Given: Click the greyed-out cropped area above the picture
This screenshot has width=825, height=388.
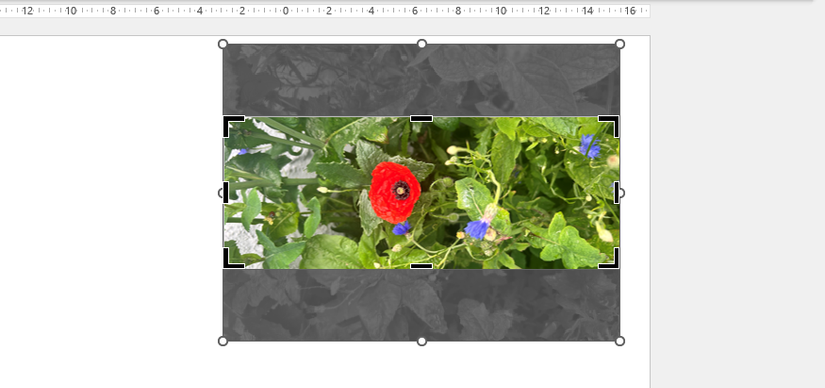Looking at the screenshot, I should (421, 80).
